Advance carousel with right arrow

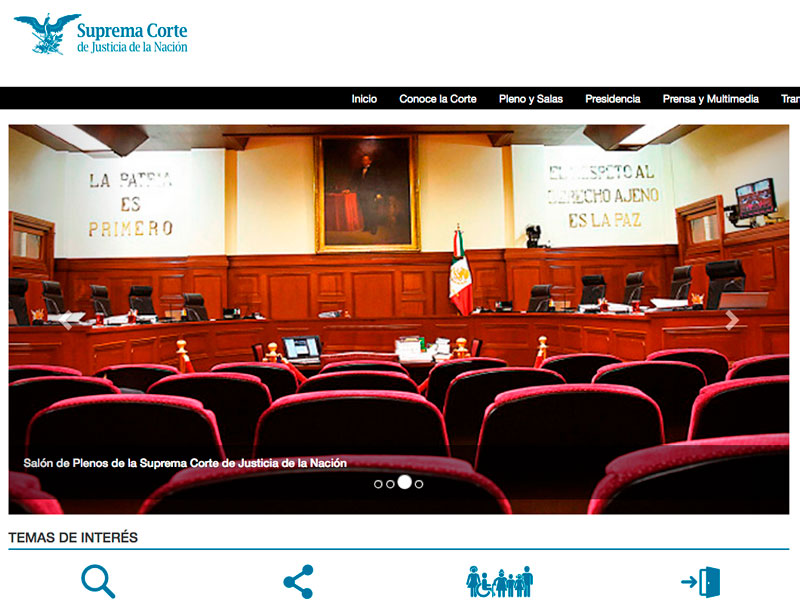tap(732, 320)
